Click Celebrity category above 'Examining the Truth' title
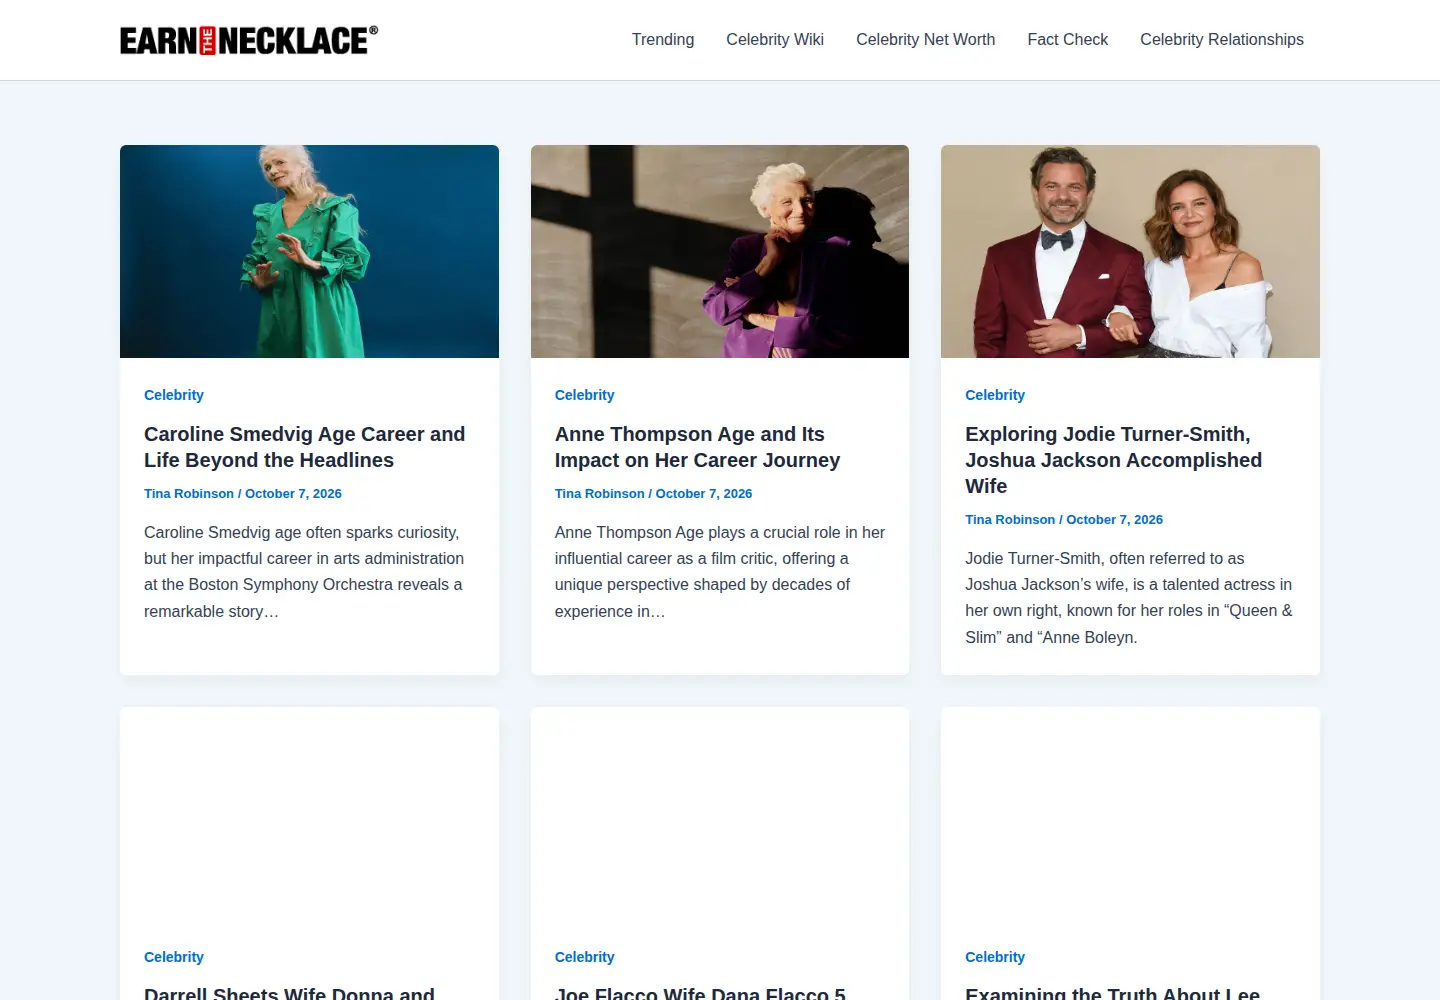 pos(995,957)
